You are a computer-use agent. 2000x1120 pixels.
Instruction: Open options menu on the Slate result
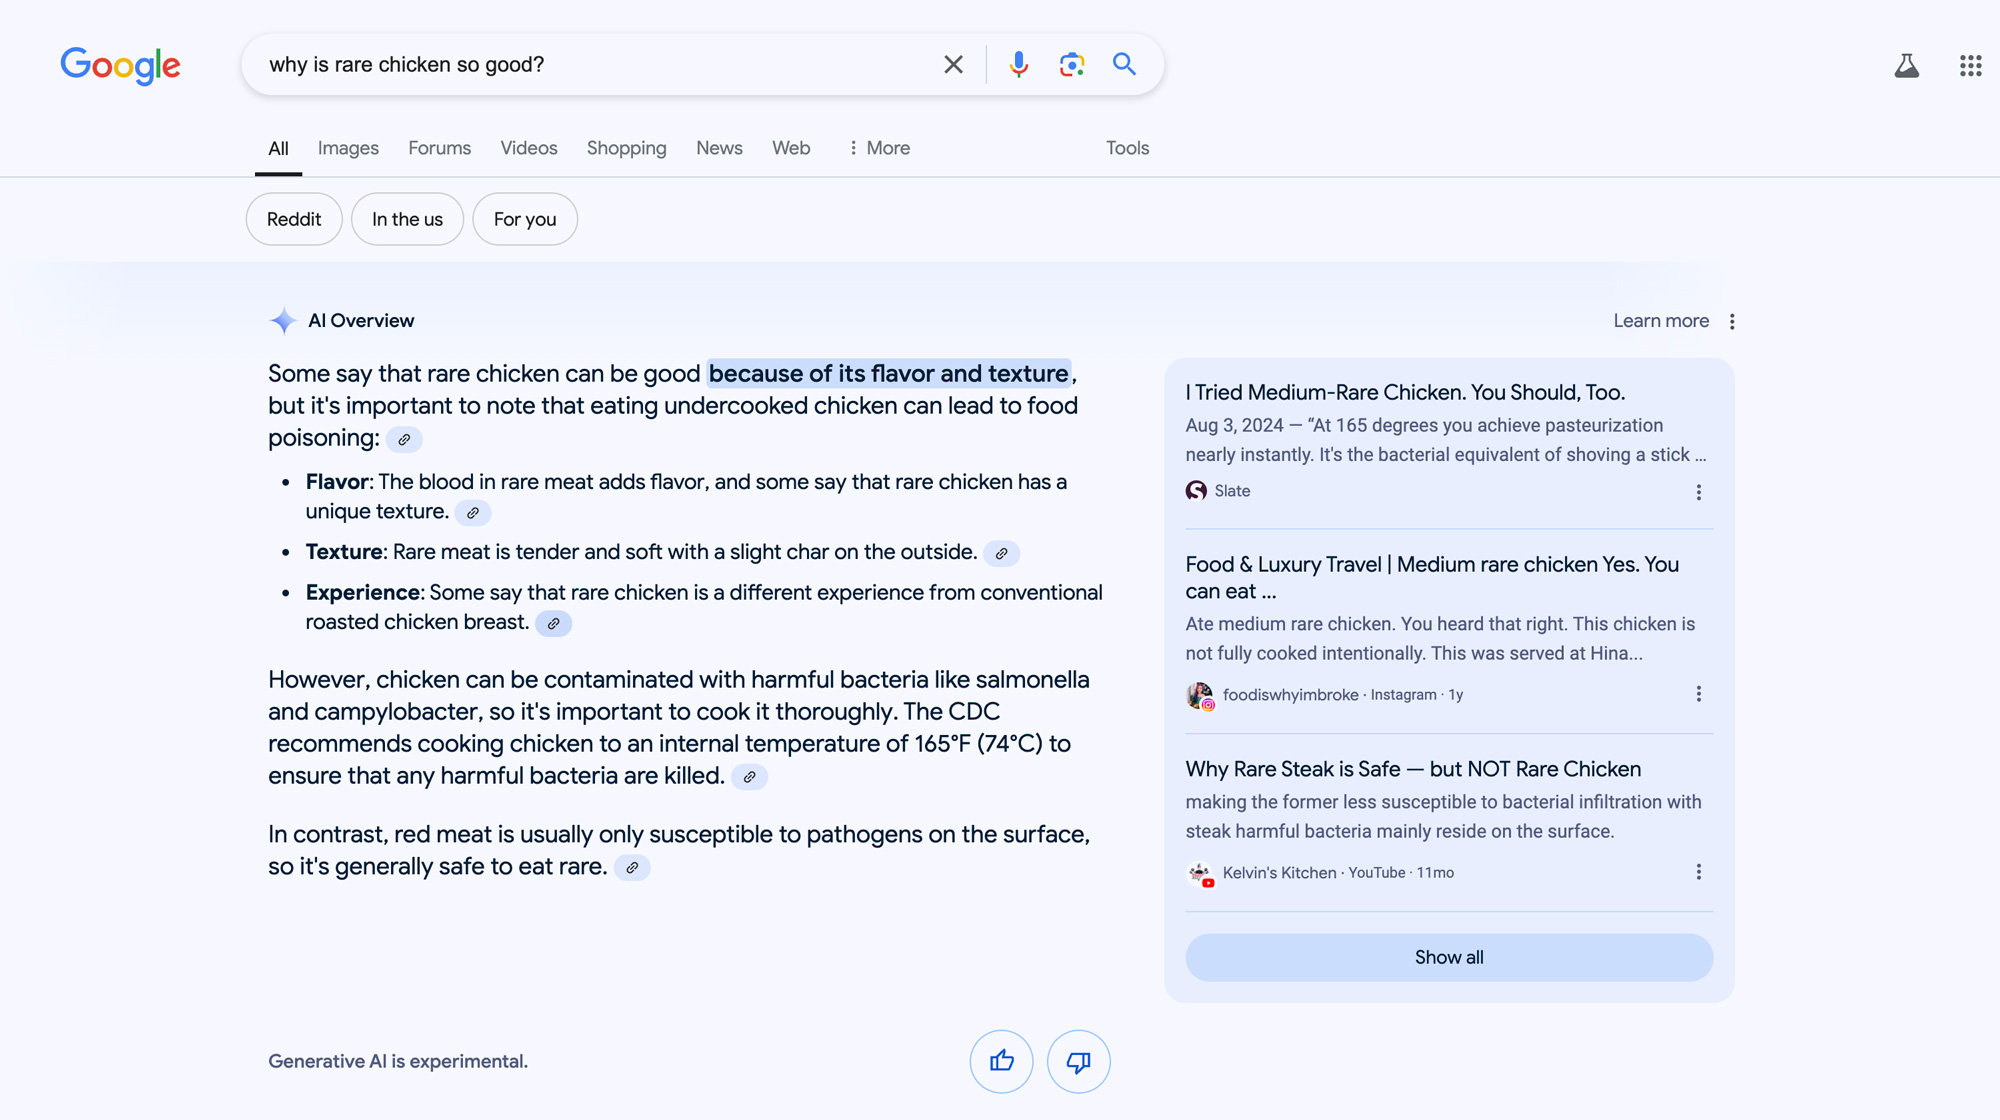pos(1698,492)
